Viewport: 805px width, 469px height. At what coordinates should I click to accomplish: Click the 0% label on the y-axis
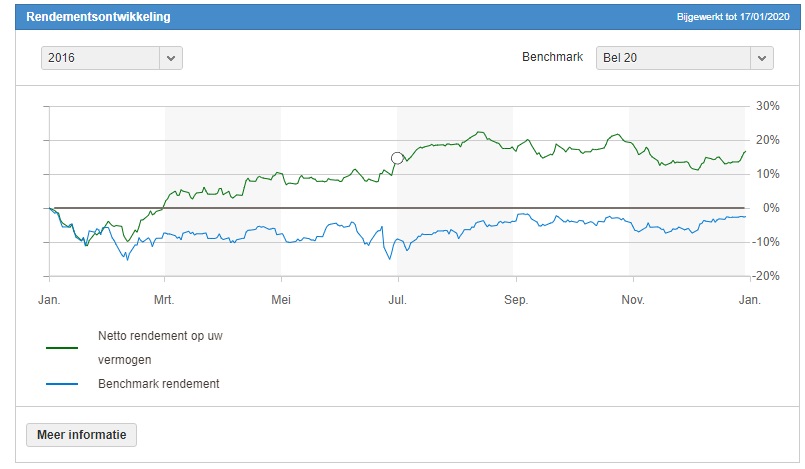tap(770, 208)
